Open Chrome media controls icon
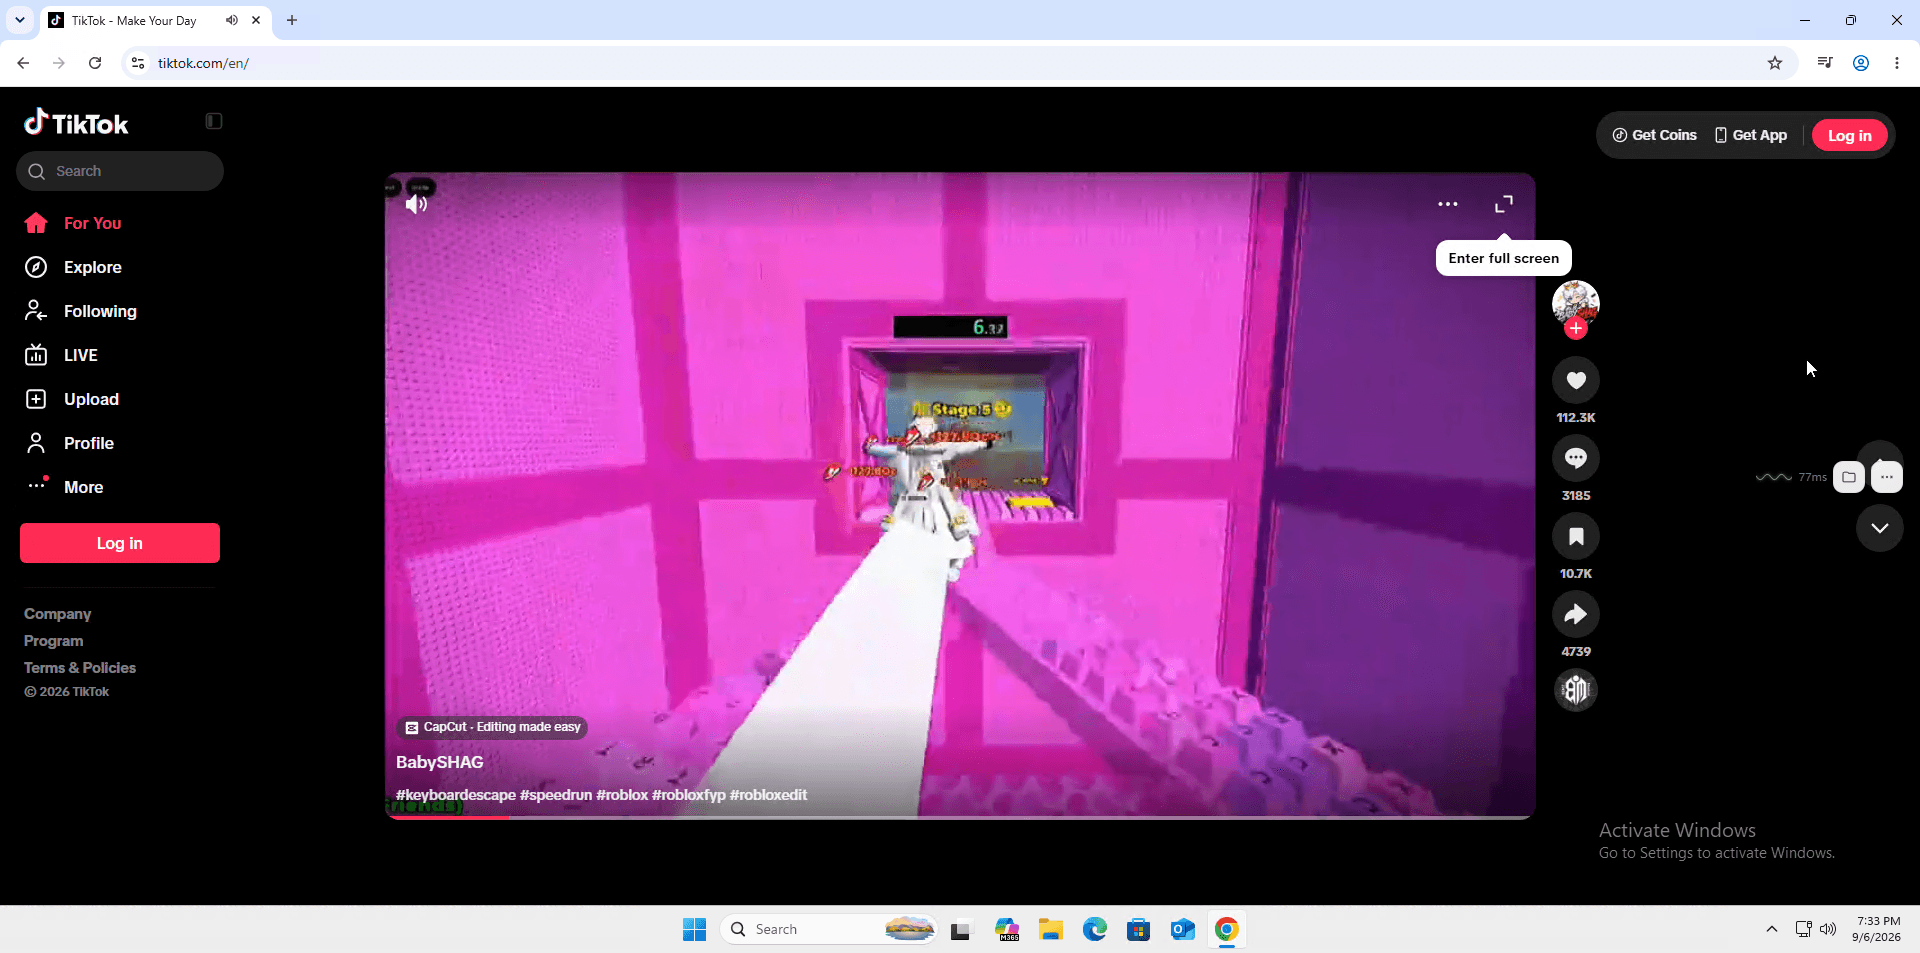The image size is (1920, 953). coord(1825,63)
